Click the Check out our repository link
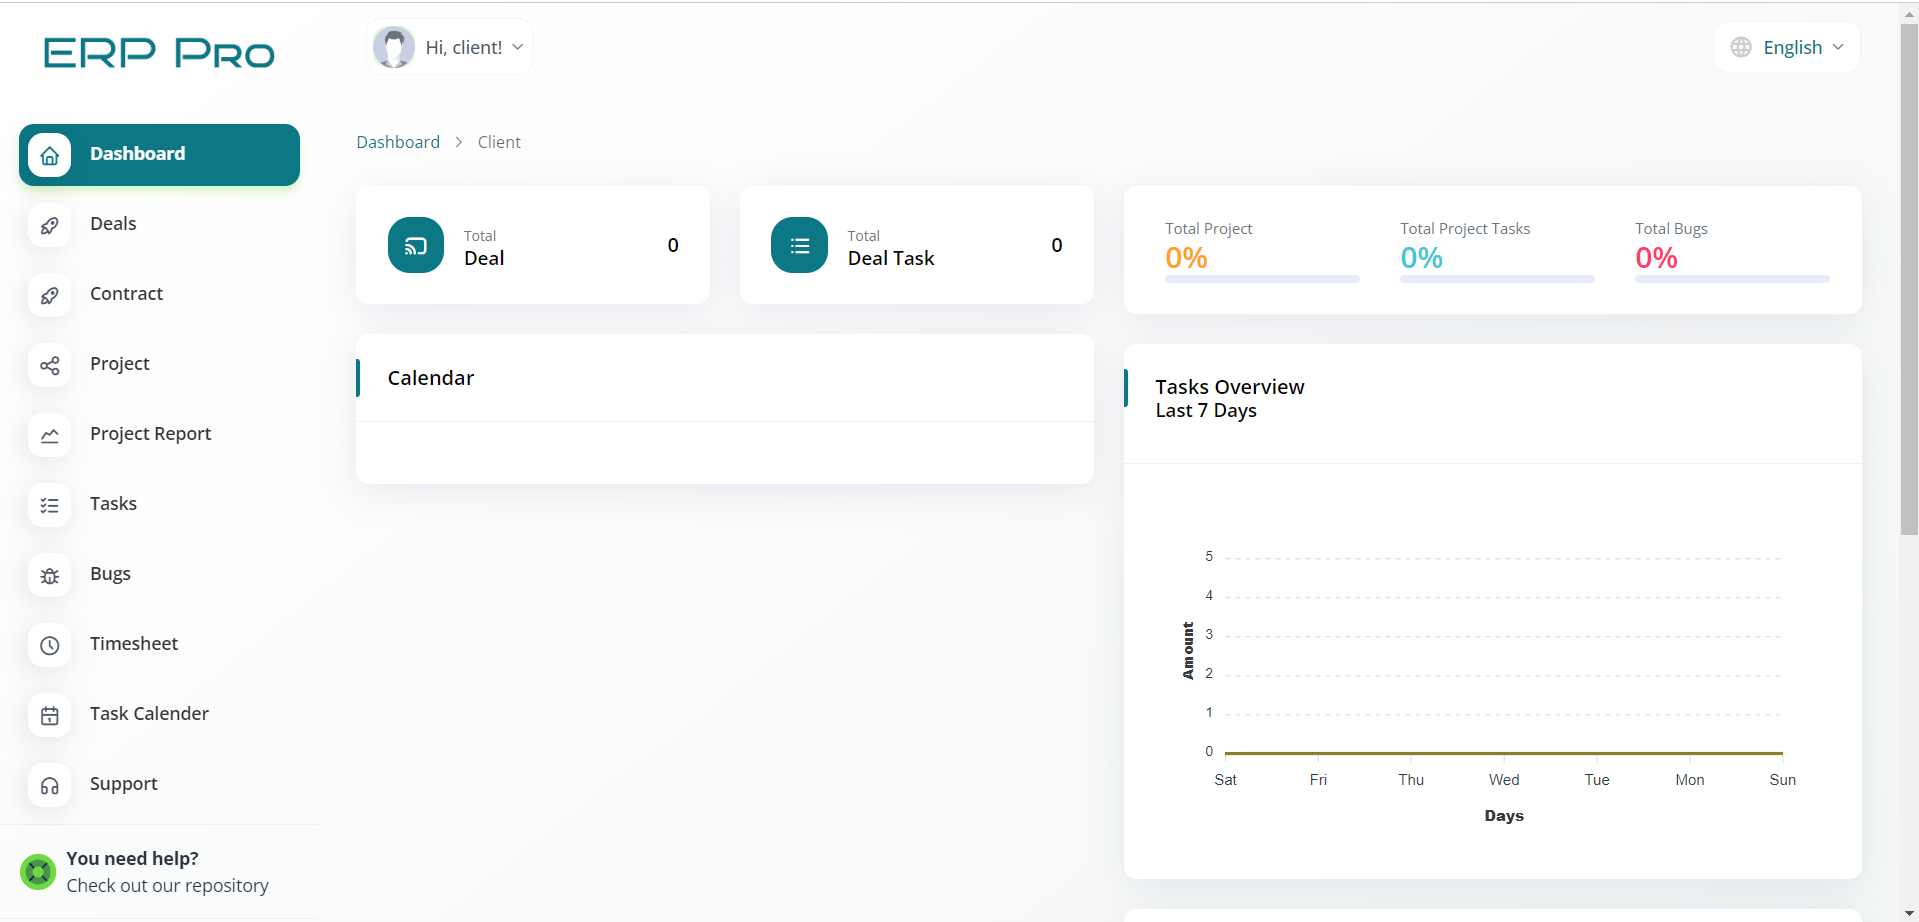The height and width of the screenshot is (922, 1919). [167, 886]
